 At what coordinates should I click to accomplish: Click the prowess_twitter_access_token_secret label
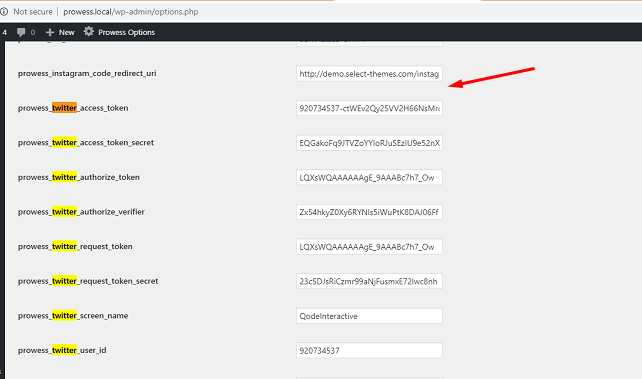(x=86, y=142)
